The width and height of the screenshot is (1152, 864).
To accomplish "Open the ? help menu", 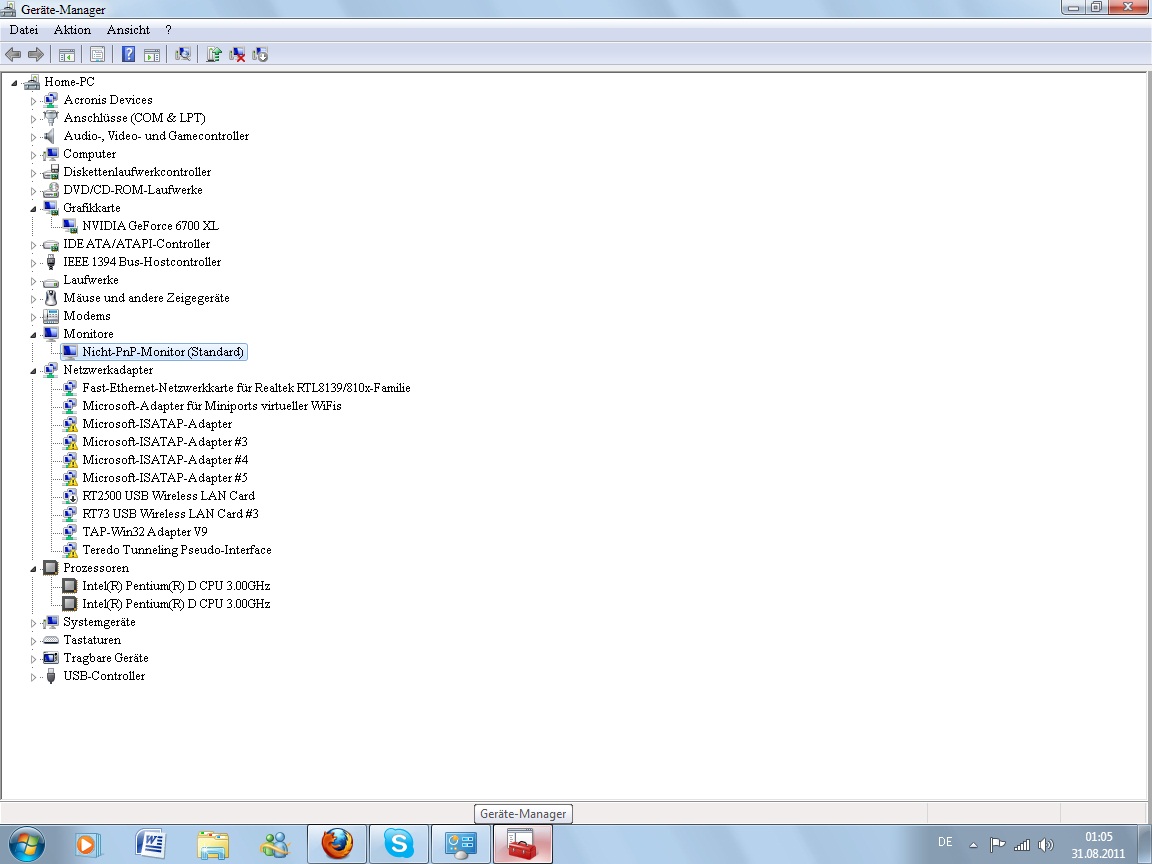I will 168,30.
